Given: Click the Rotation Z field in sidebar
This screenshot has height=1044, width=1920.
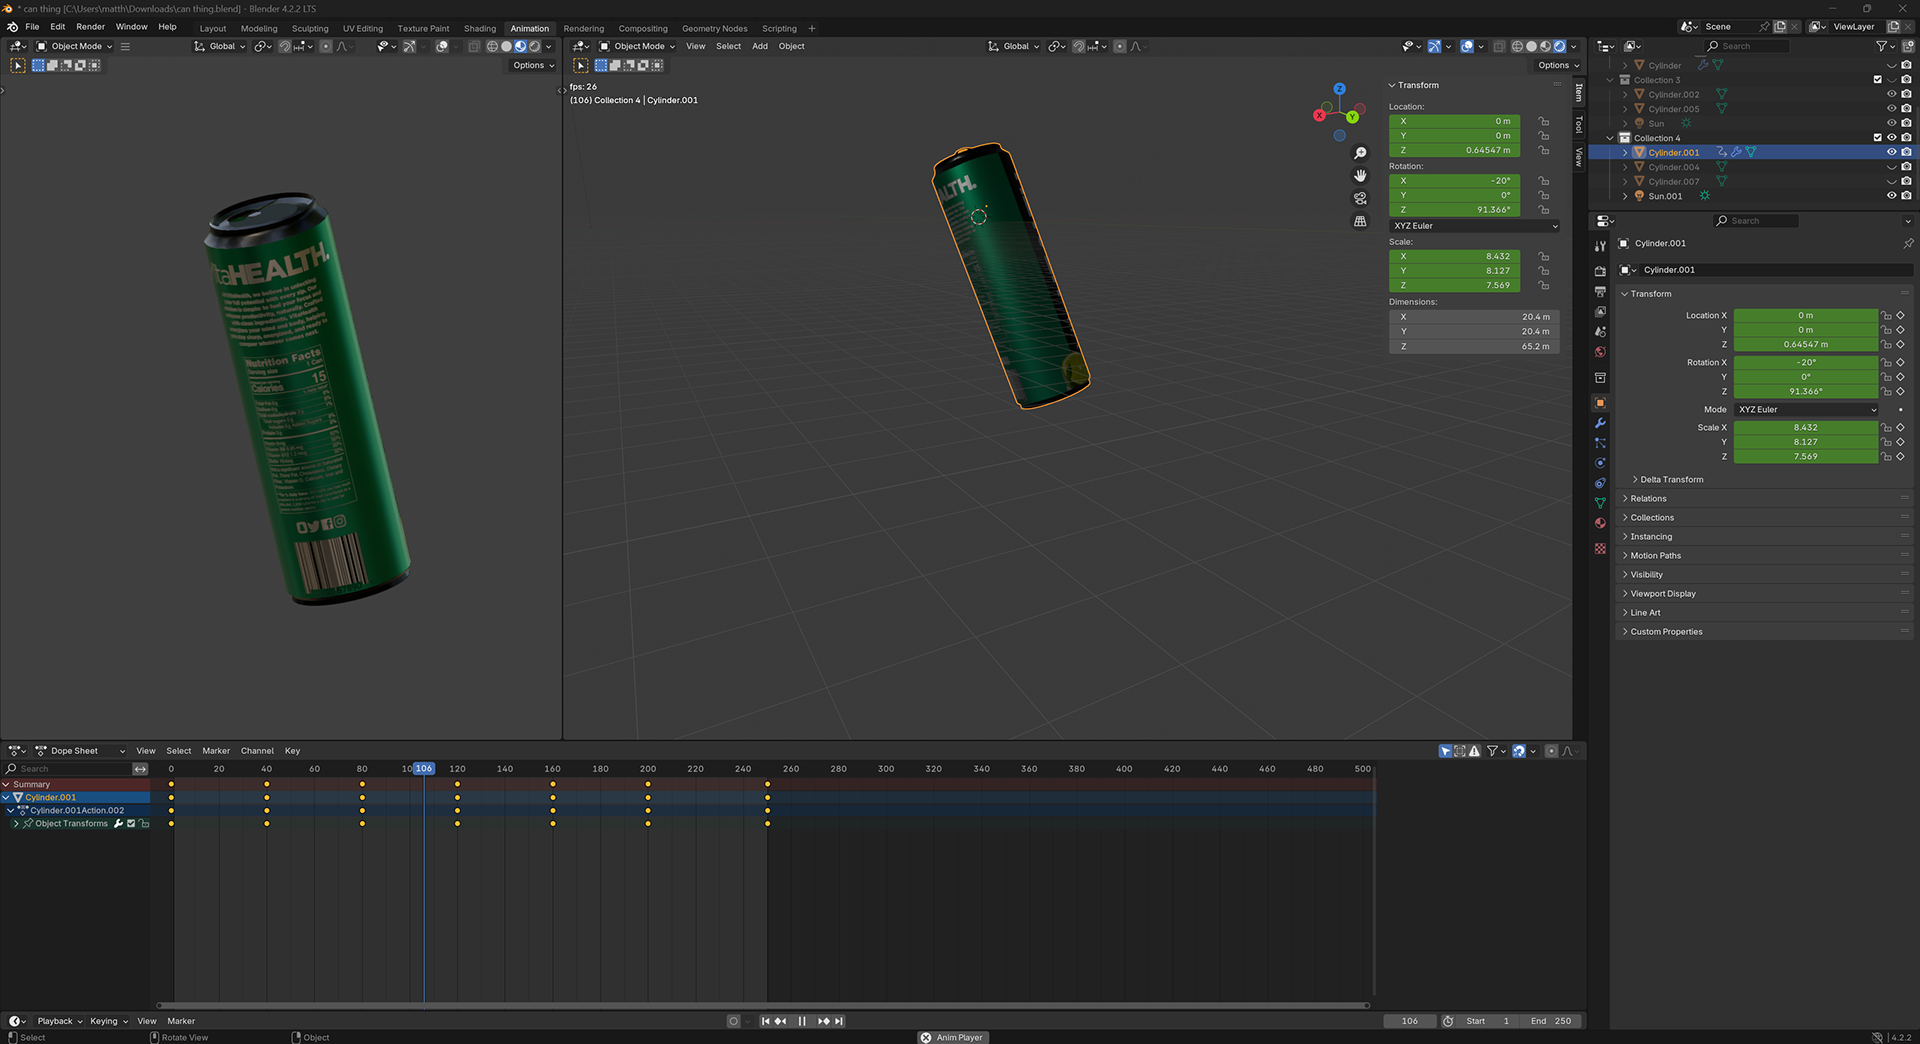Looking at the screenshot, I should pyautogui.click(x=1455, y=209).
